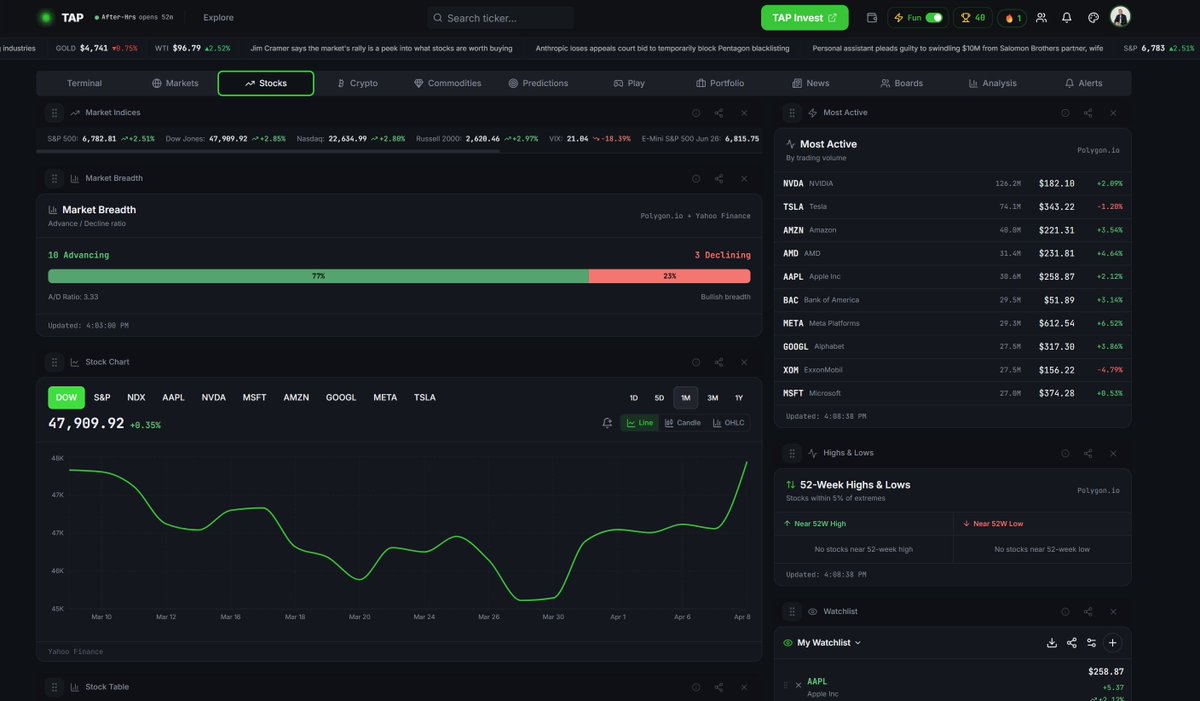Focus the Search ticker input field
Viewport: 1200px width, 701px height.
coord(500,18)
